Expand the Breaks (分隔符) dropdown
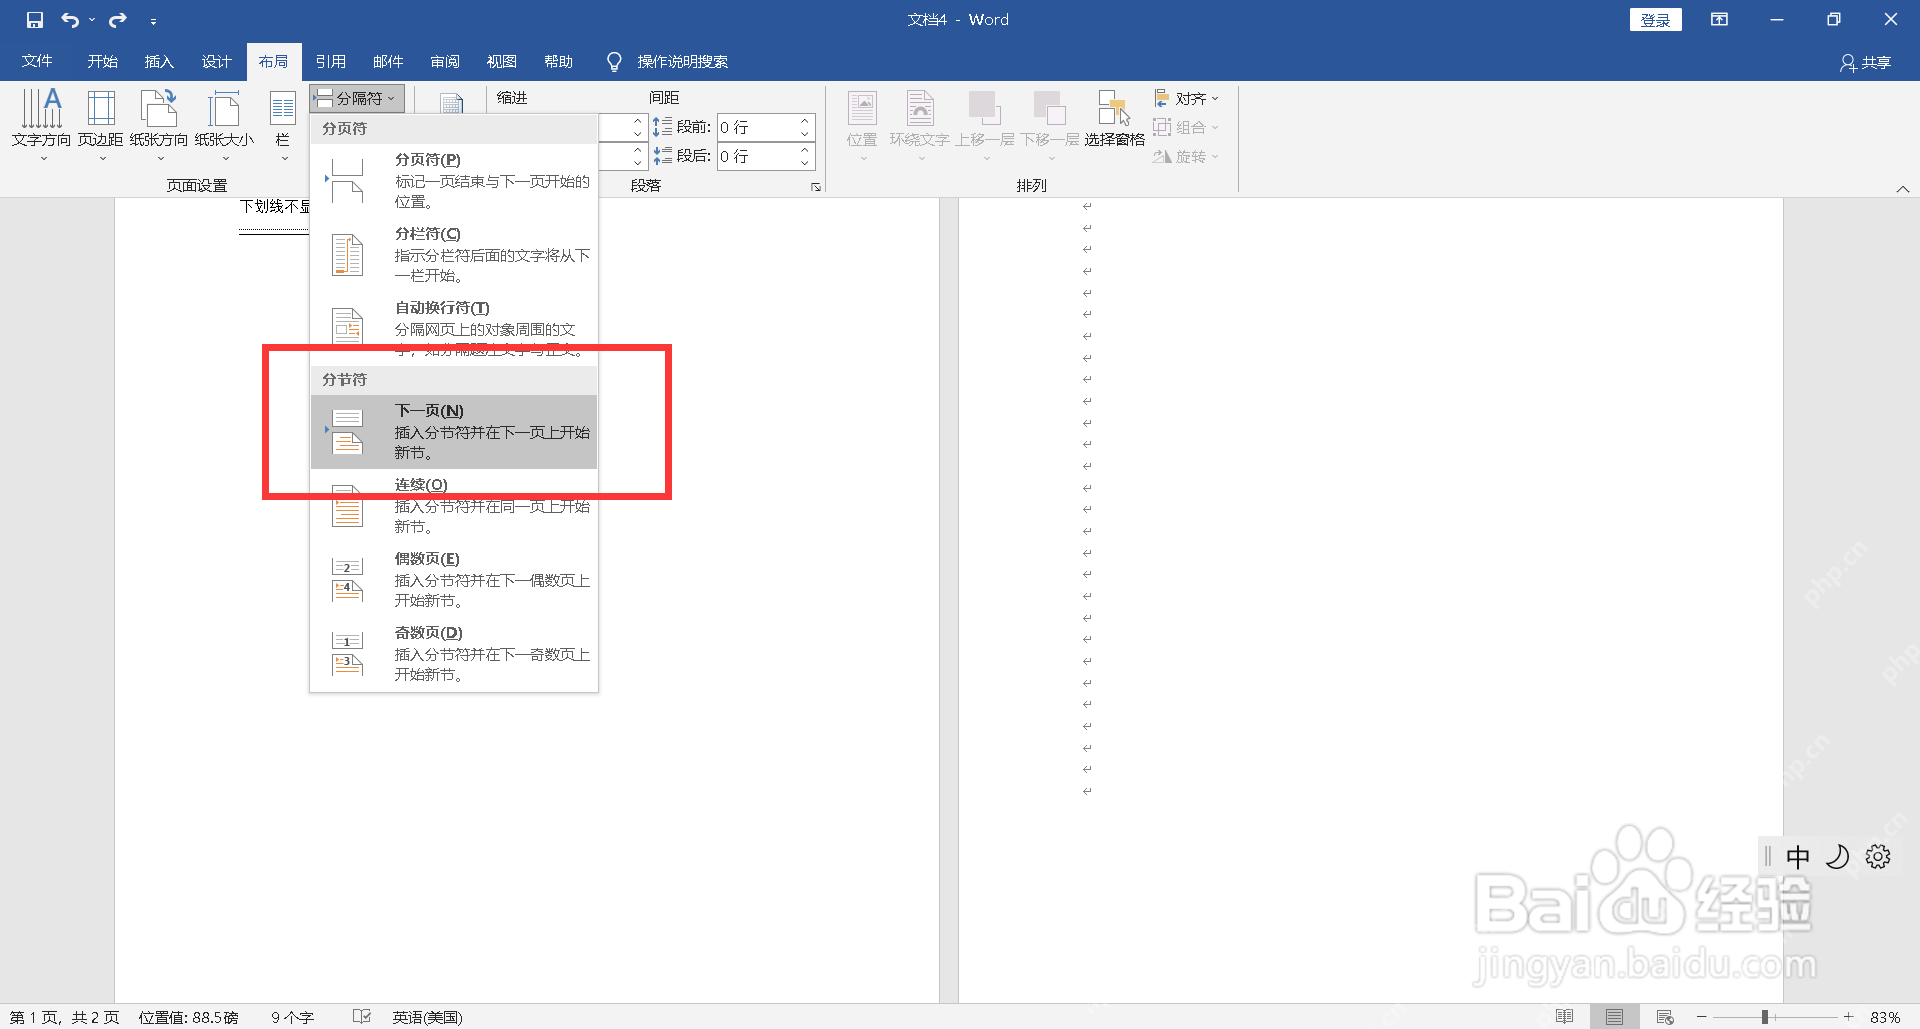Viewport: 1920px width, 1029px height. pos(357,98)
